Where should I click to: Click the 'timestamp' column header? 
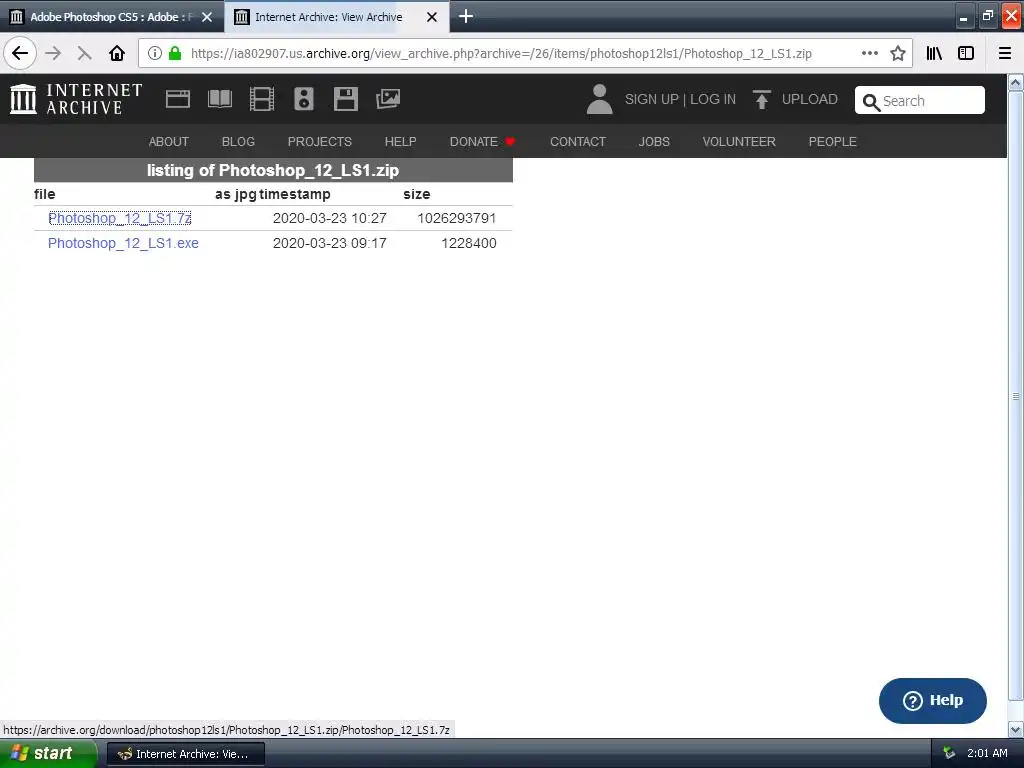coord(295,194)
